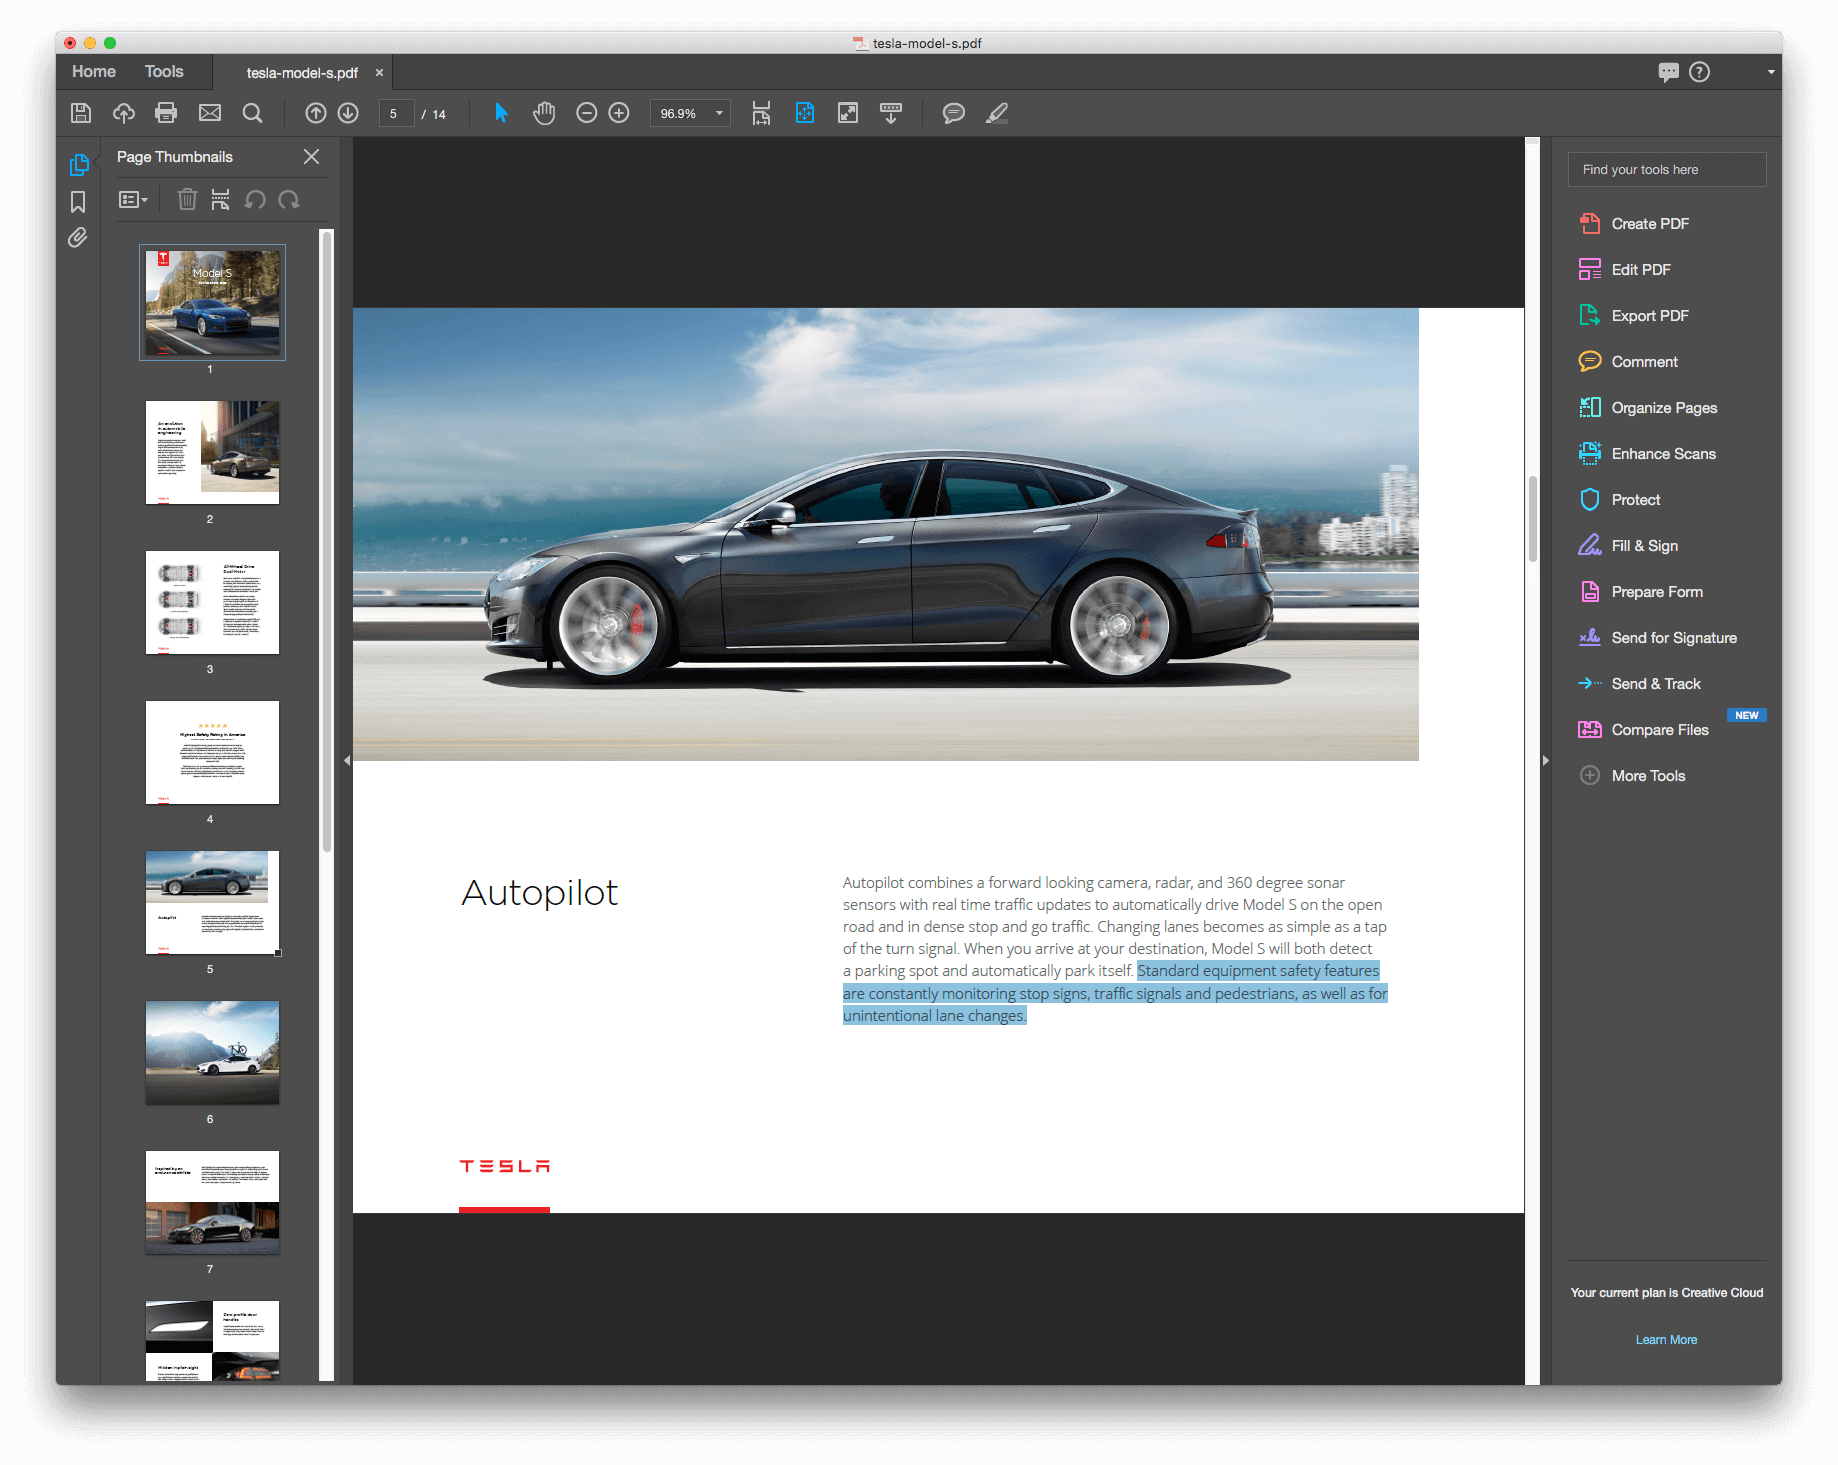Activate the Hand pan tool
This screenshot has width=1838, height=1465.
click(544, 113)
